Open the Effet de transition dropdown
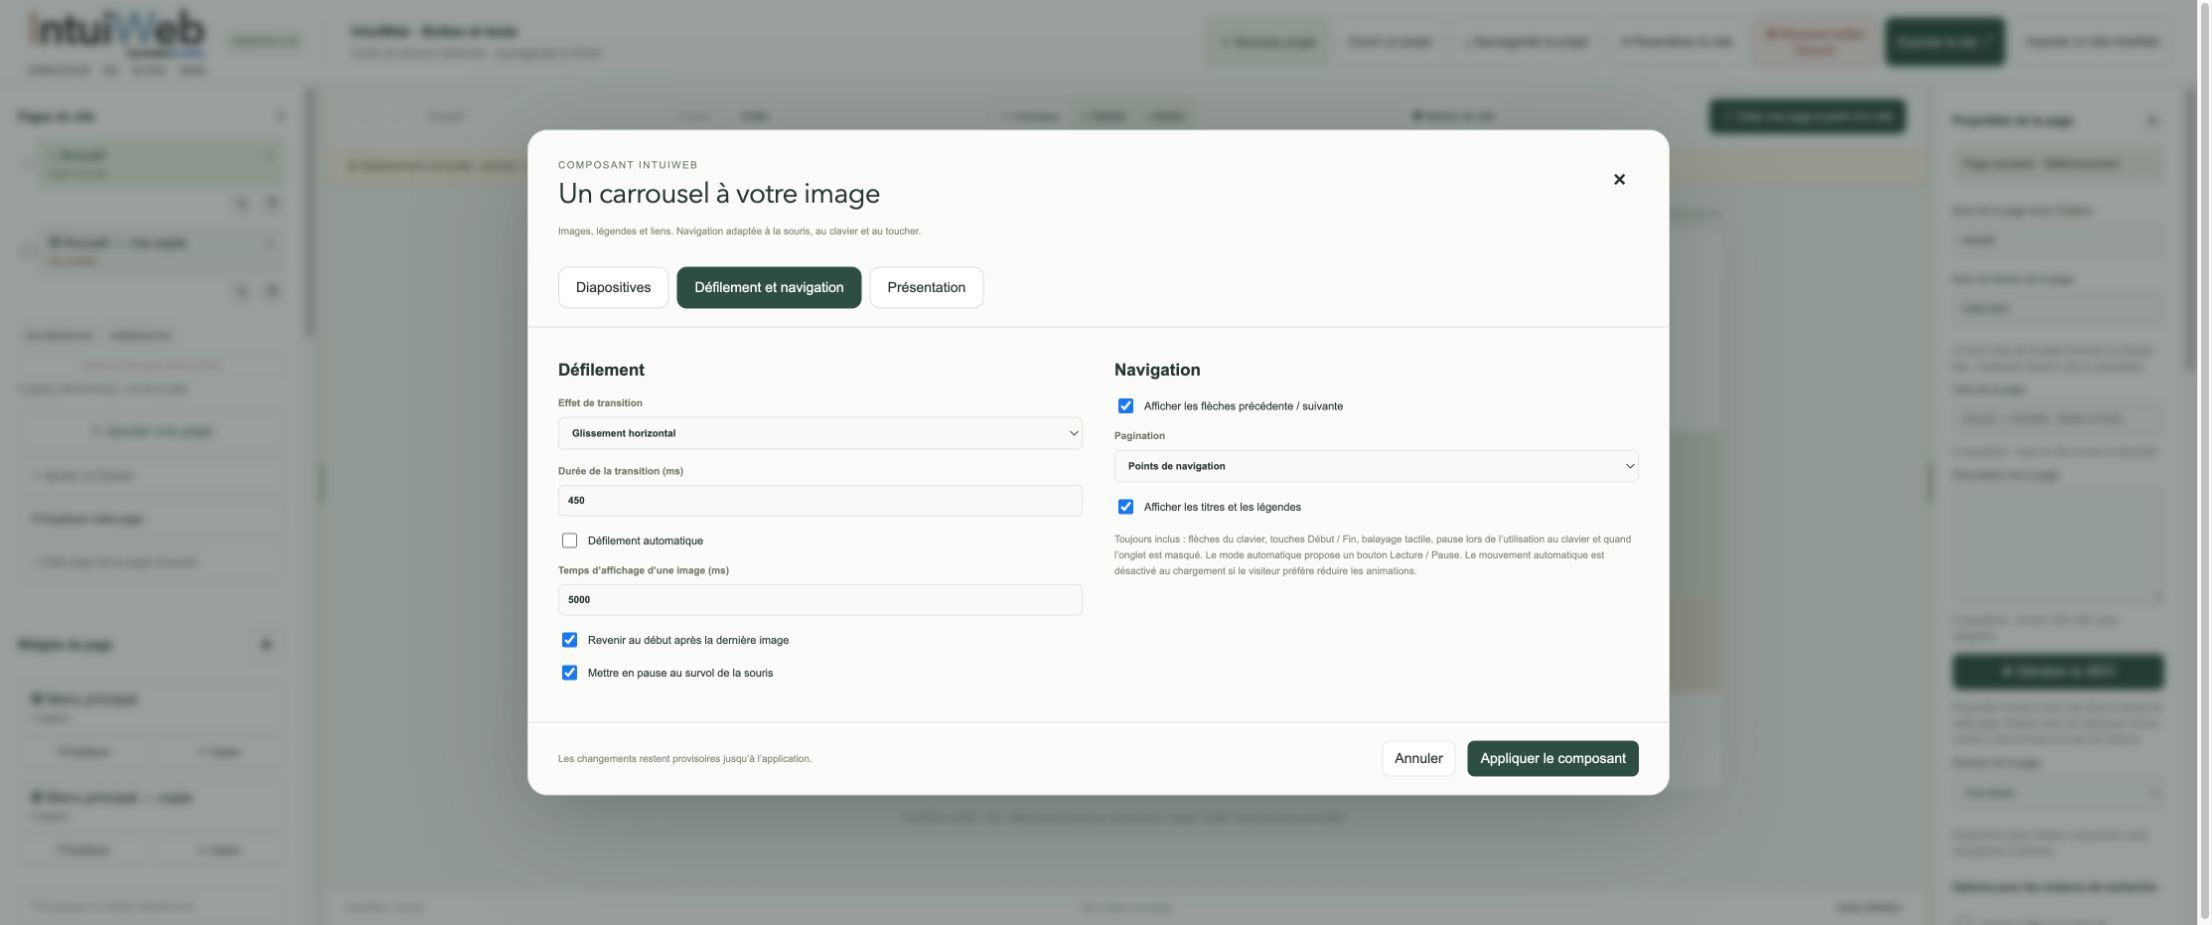This screenshot has height=925, width=2212. 820,433
